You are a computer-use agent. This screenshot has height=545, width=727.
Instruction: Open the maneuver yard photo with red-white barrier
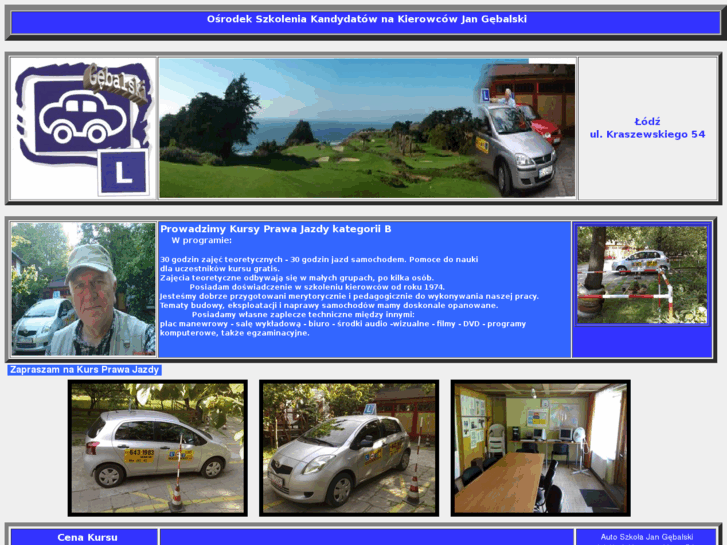pos(642,275)
